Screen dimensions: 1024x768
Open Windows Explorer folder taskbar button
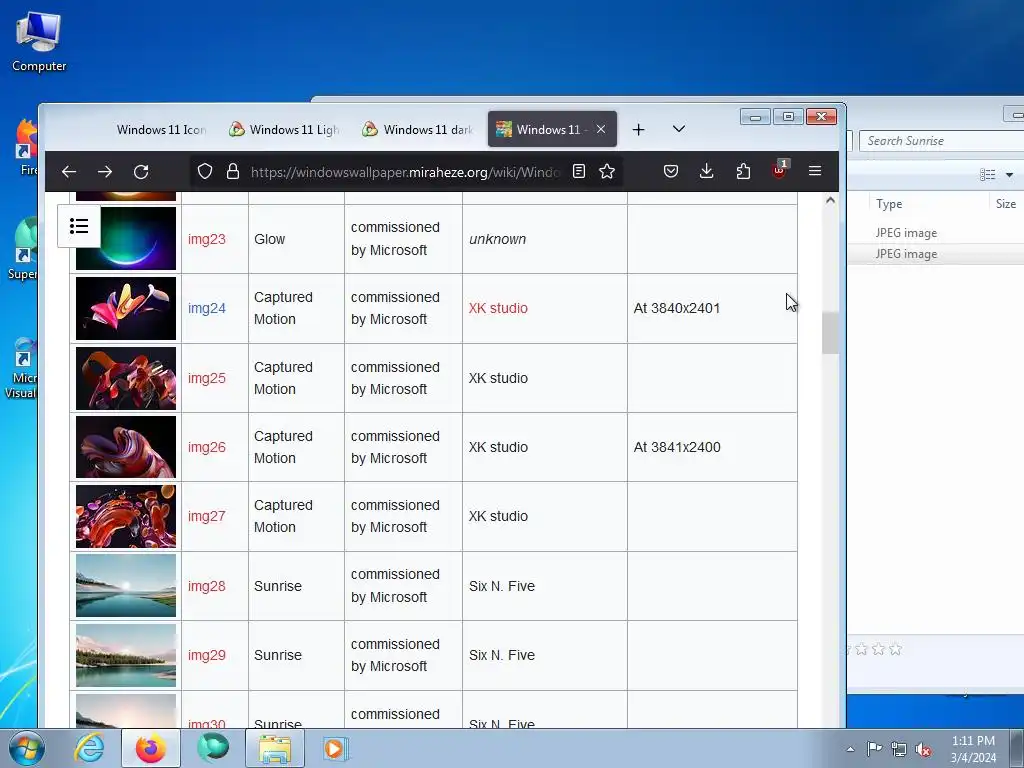[275, 748]
